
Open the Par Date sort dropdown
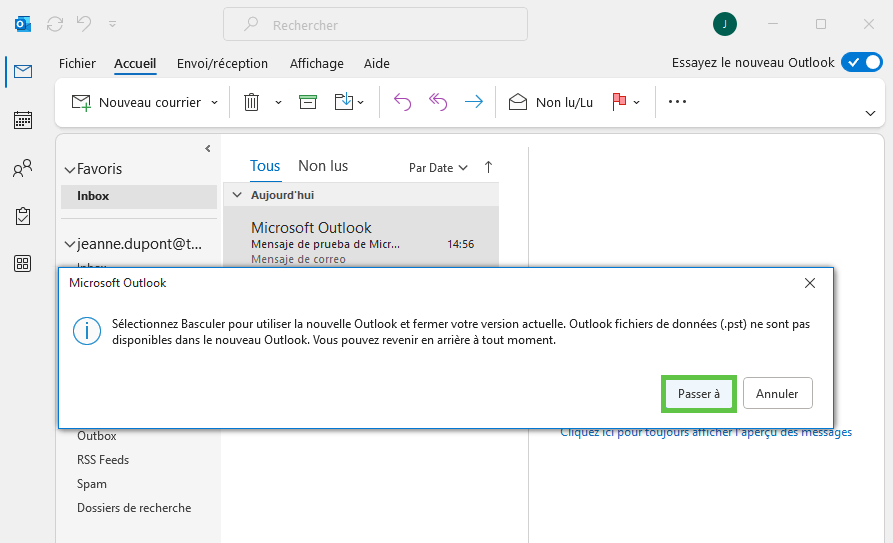point(438,168)
